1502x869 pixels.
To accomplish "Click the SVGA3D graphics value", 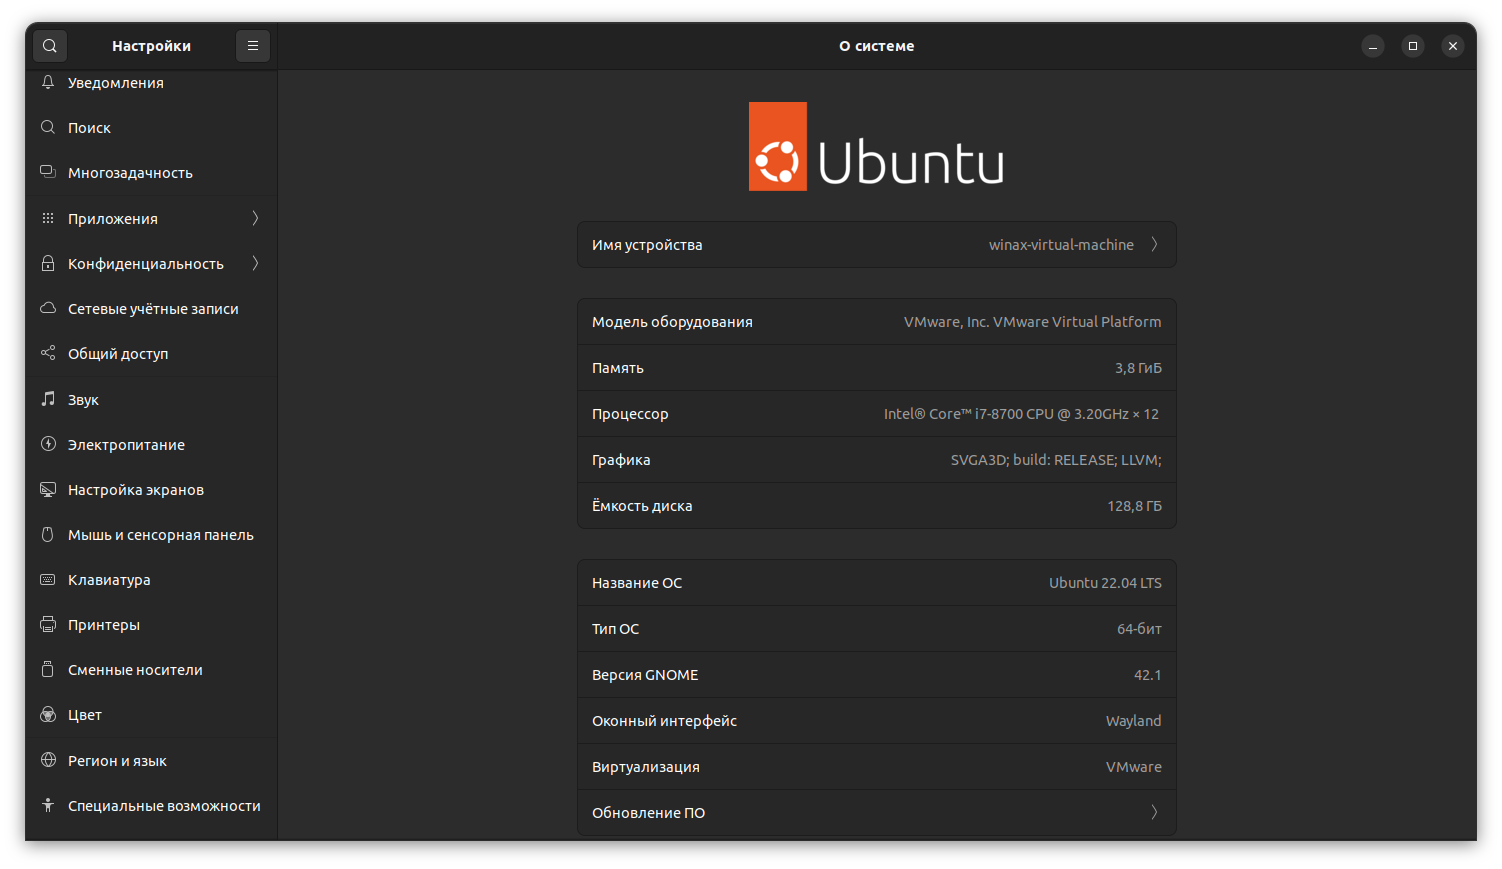I will (x=1056, y=460).
